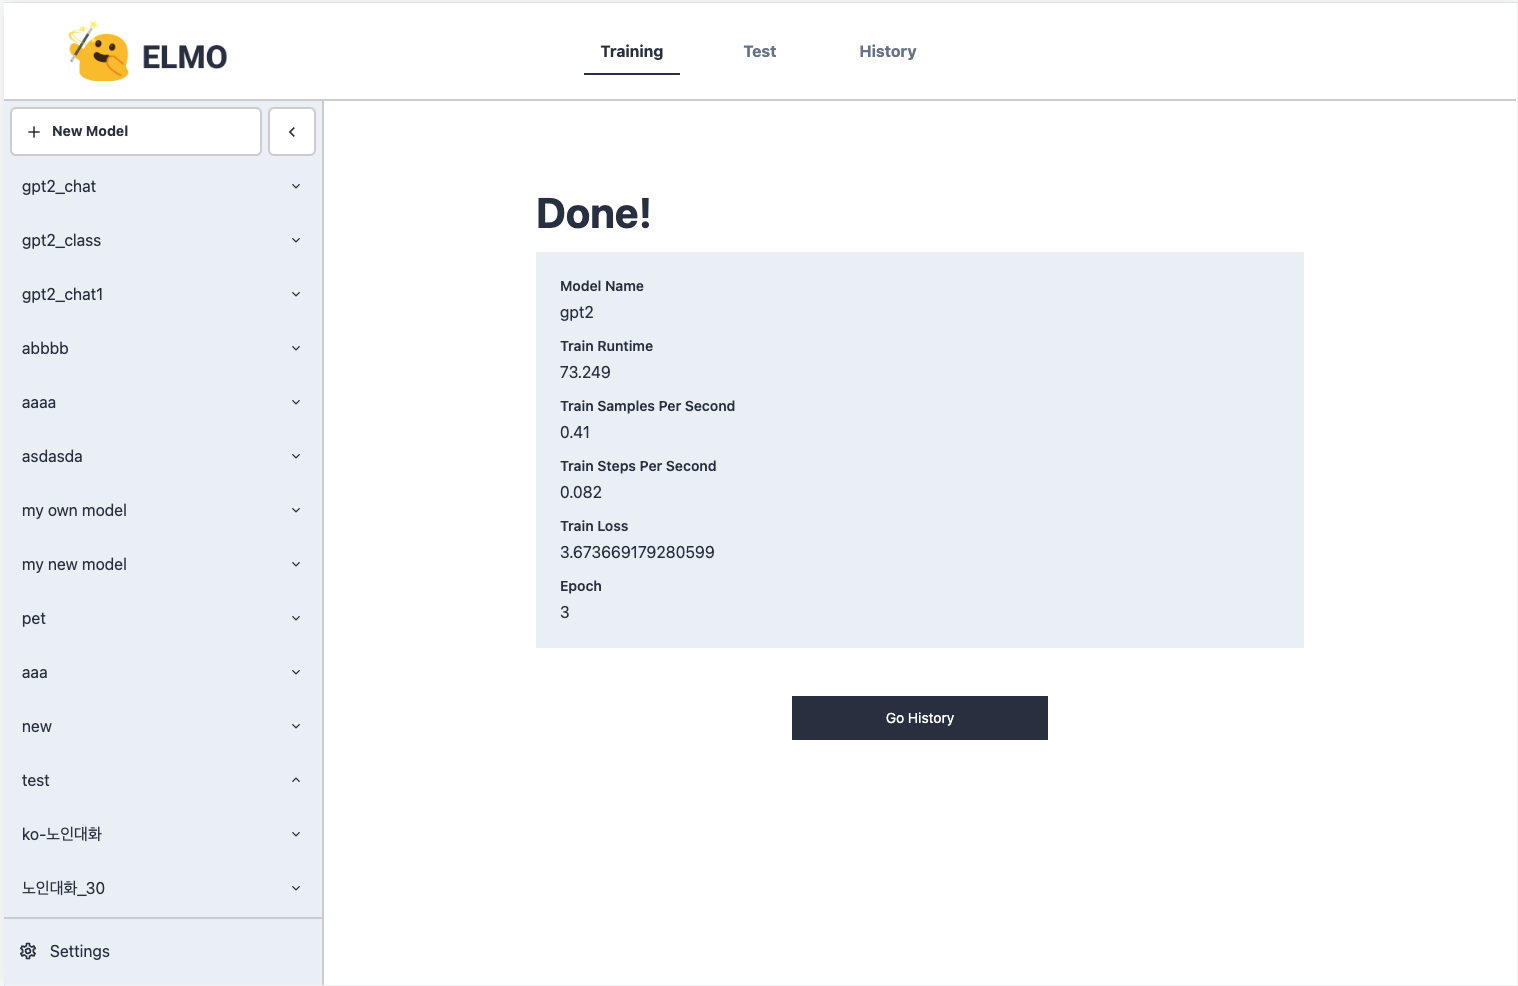Open Settings via the gear icon
The width and height of the screenshot is (1518, 986).
pos(27,950)
